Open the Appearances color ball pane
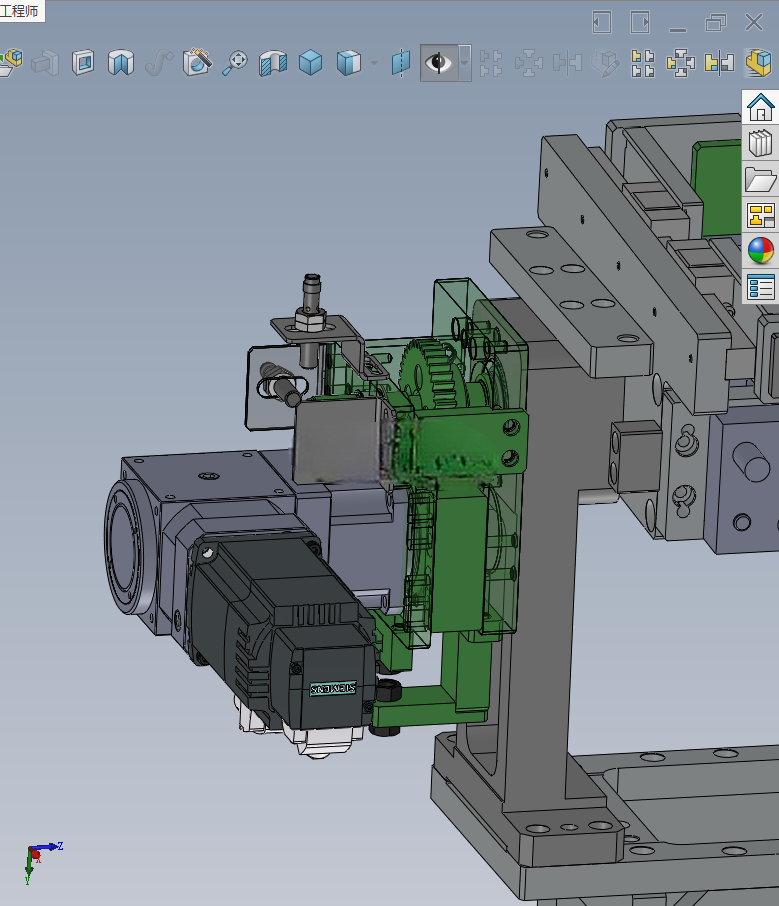 pos(761,251)
